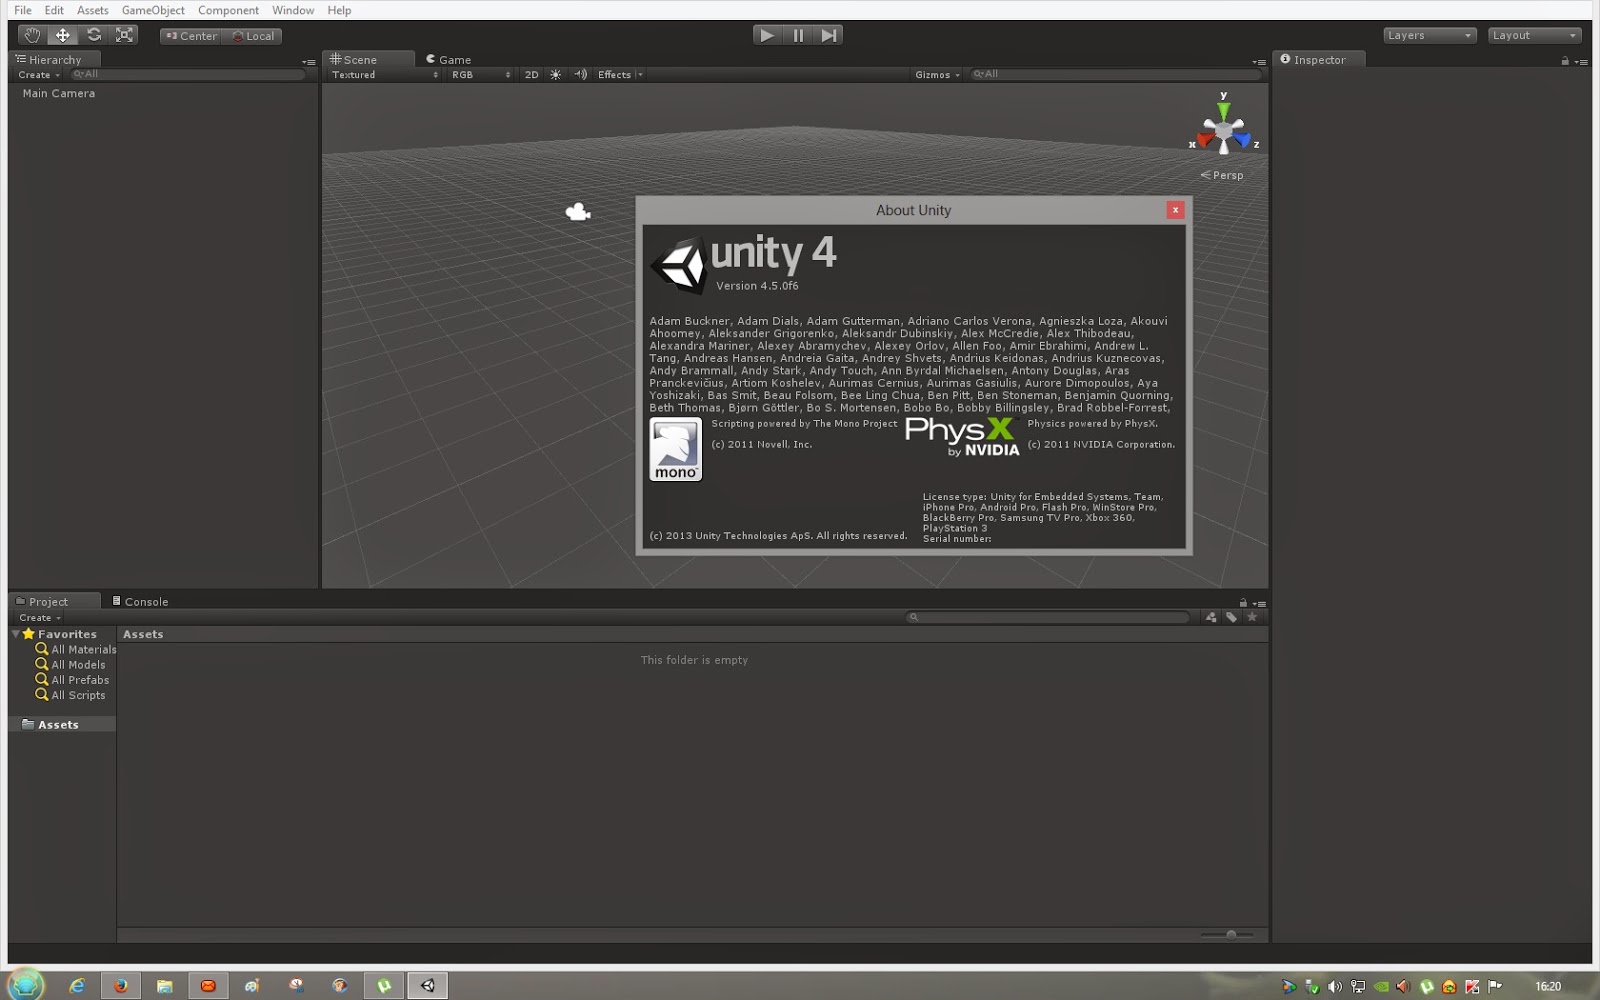Expand the Effects dropdown arrow
The image size is (1600, 1000).
click(x=640, y=75)
